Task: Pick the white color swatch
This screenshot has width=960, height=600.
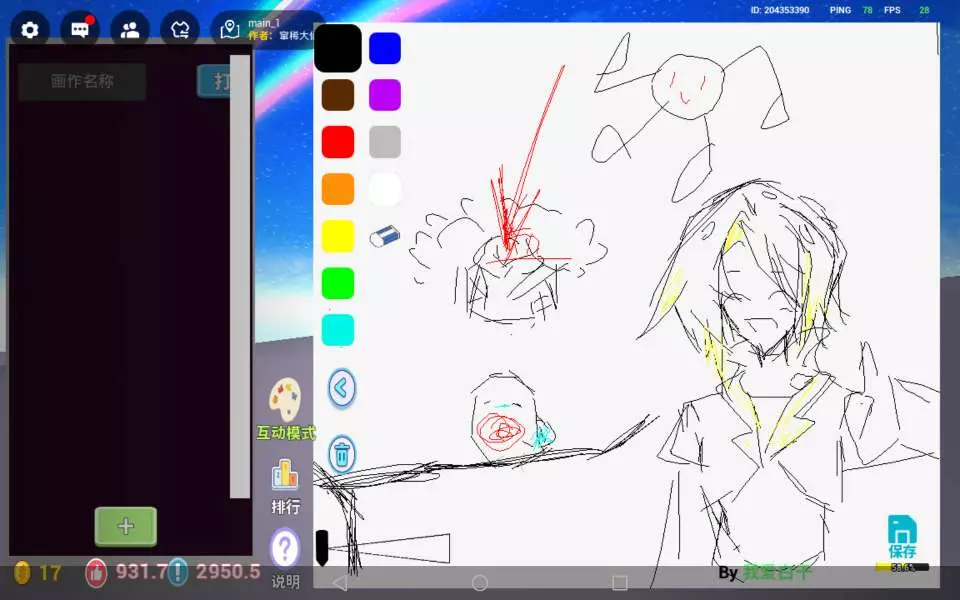Action: [x=385, y=189]
